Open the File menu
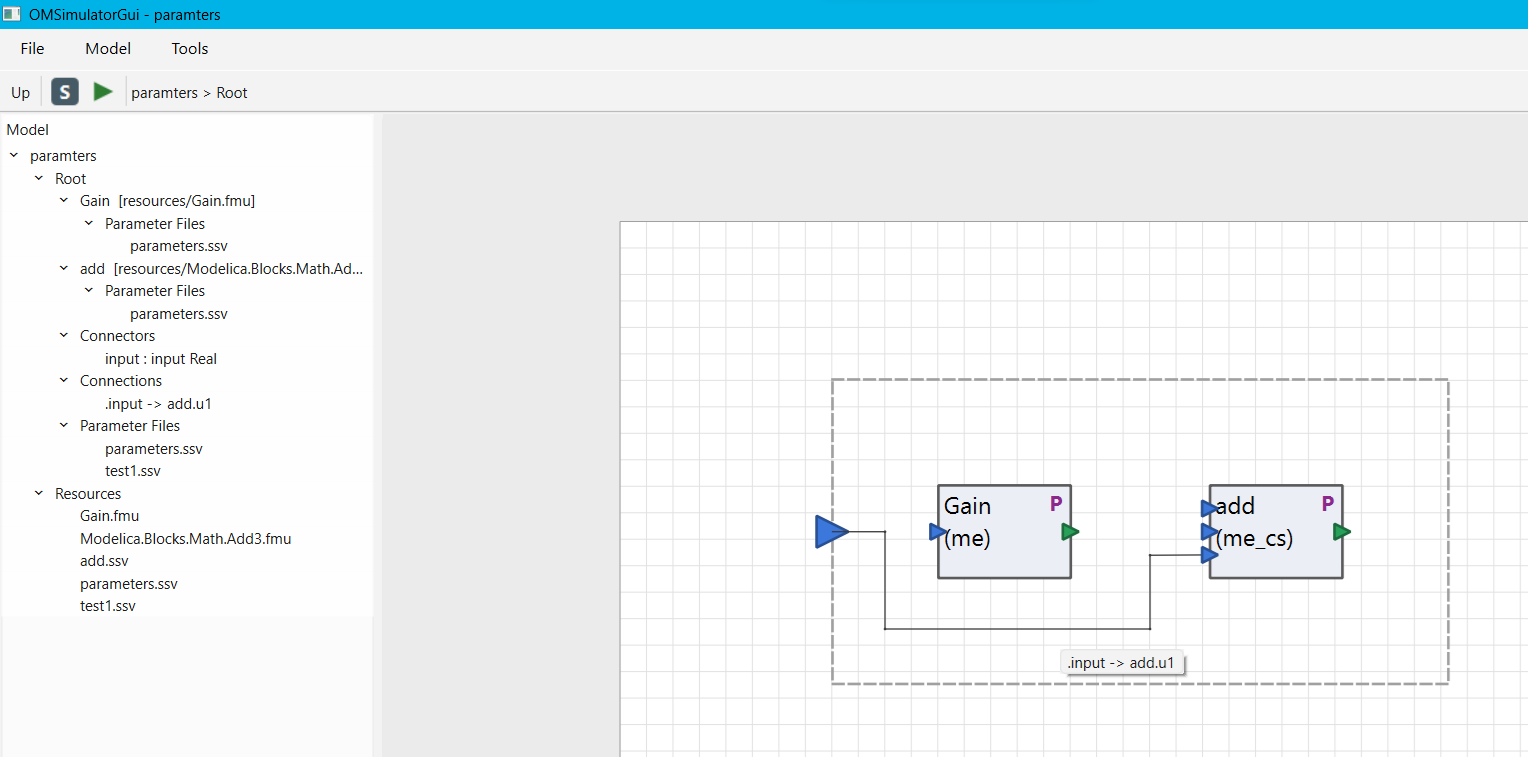The width and height of the screenshot is (1528, 757). coord(32,48)
